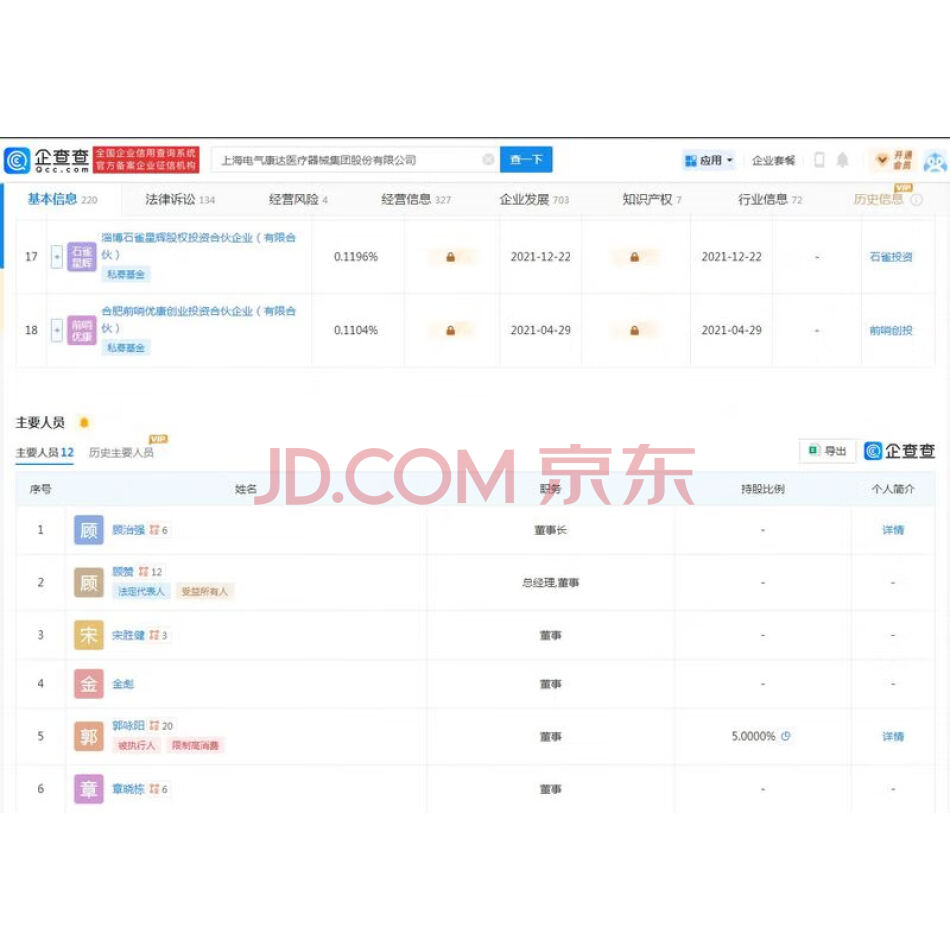Click the 被执行人 tag in row 5

click(136, 745)
